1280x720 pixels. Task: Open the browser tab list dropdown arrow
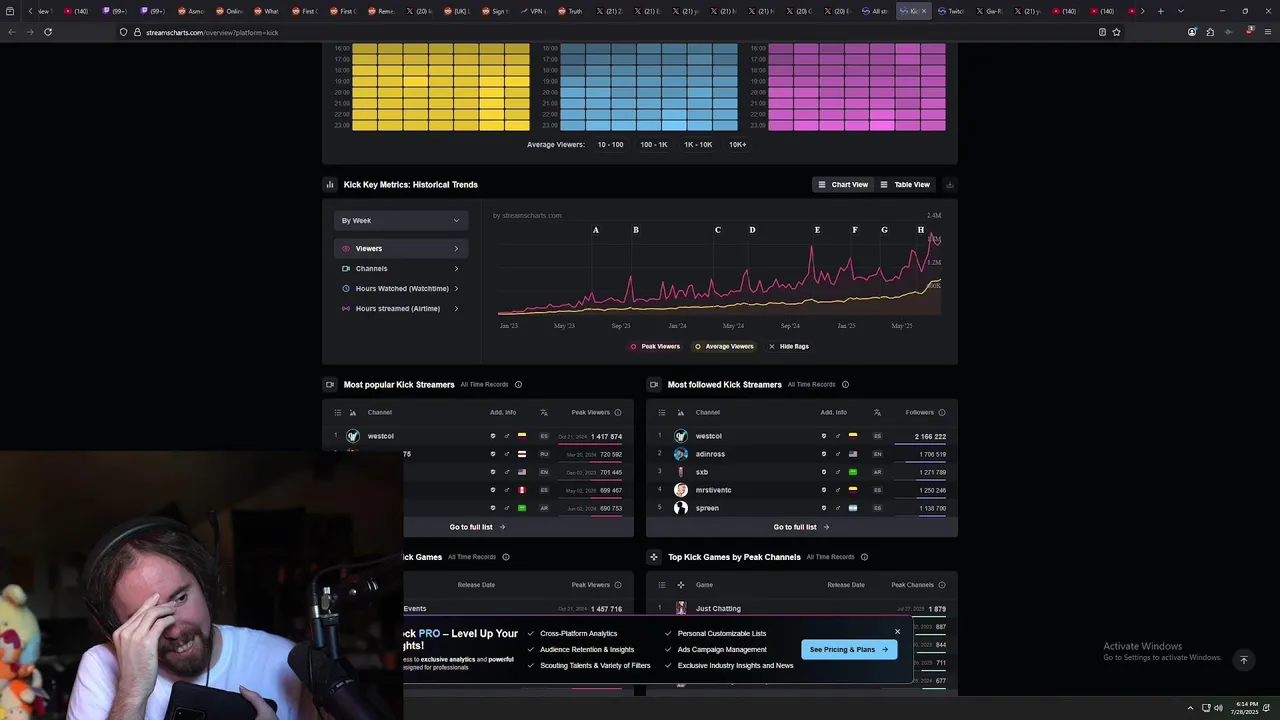coord(1181,11)
